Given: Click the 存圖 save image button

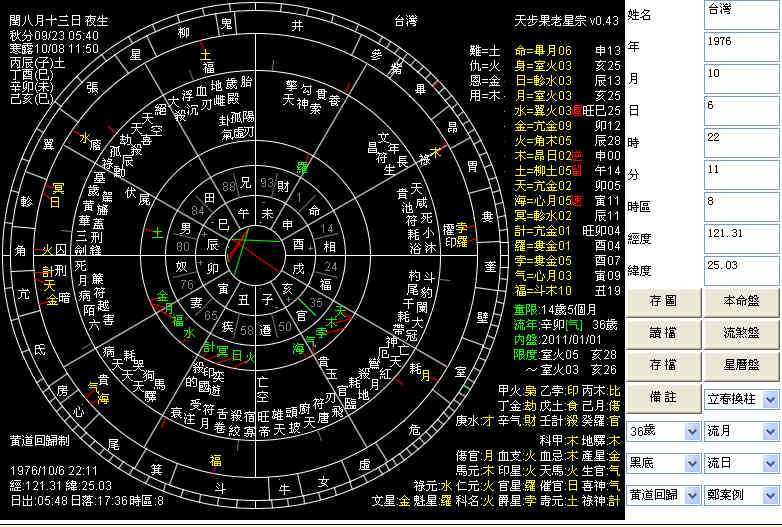Looking at the screenshot, I should (x=664, y=301).
